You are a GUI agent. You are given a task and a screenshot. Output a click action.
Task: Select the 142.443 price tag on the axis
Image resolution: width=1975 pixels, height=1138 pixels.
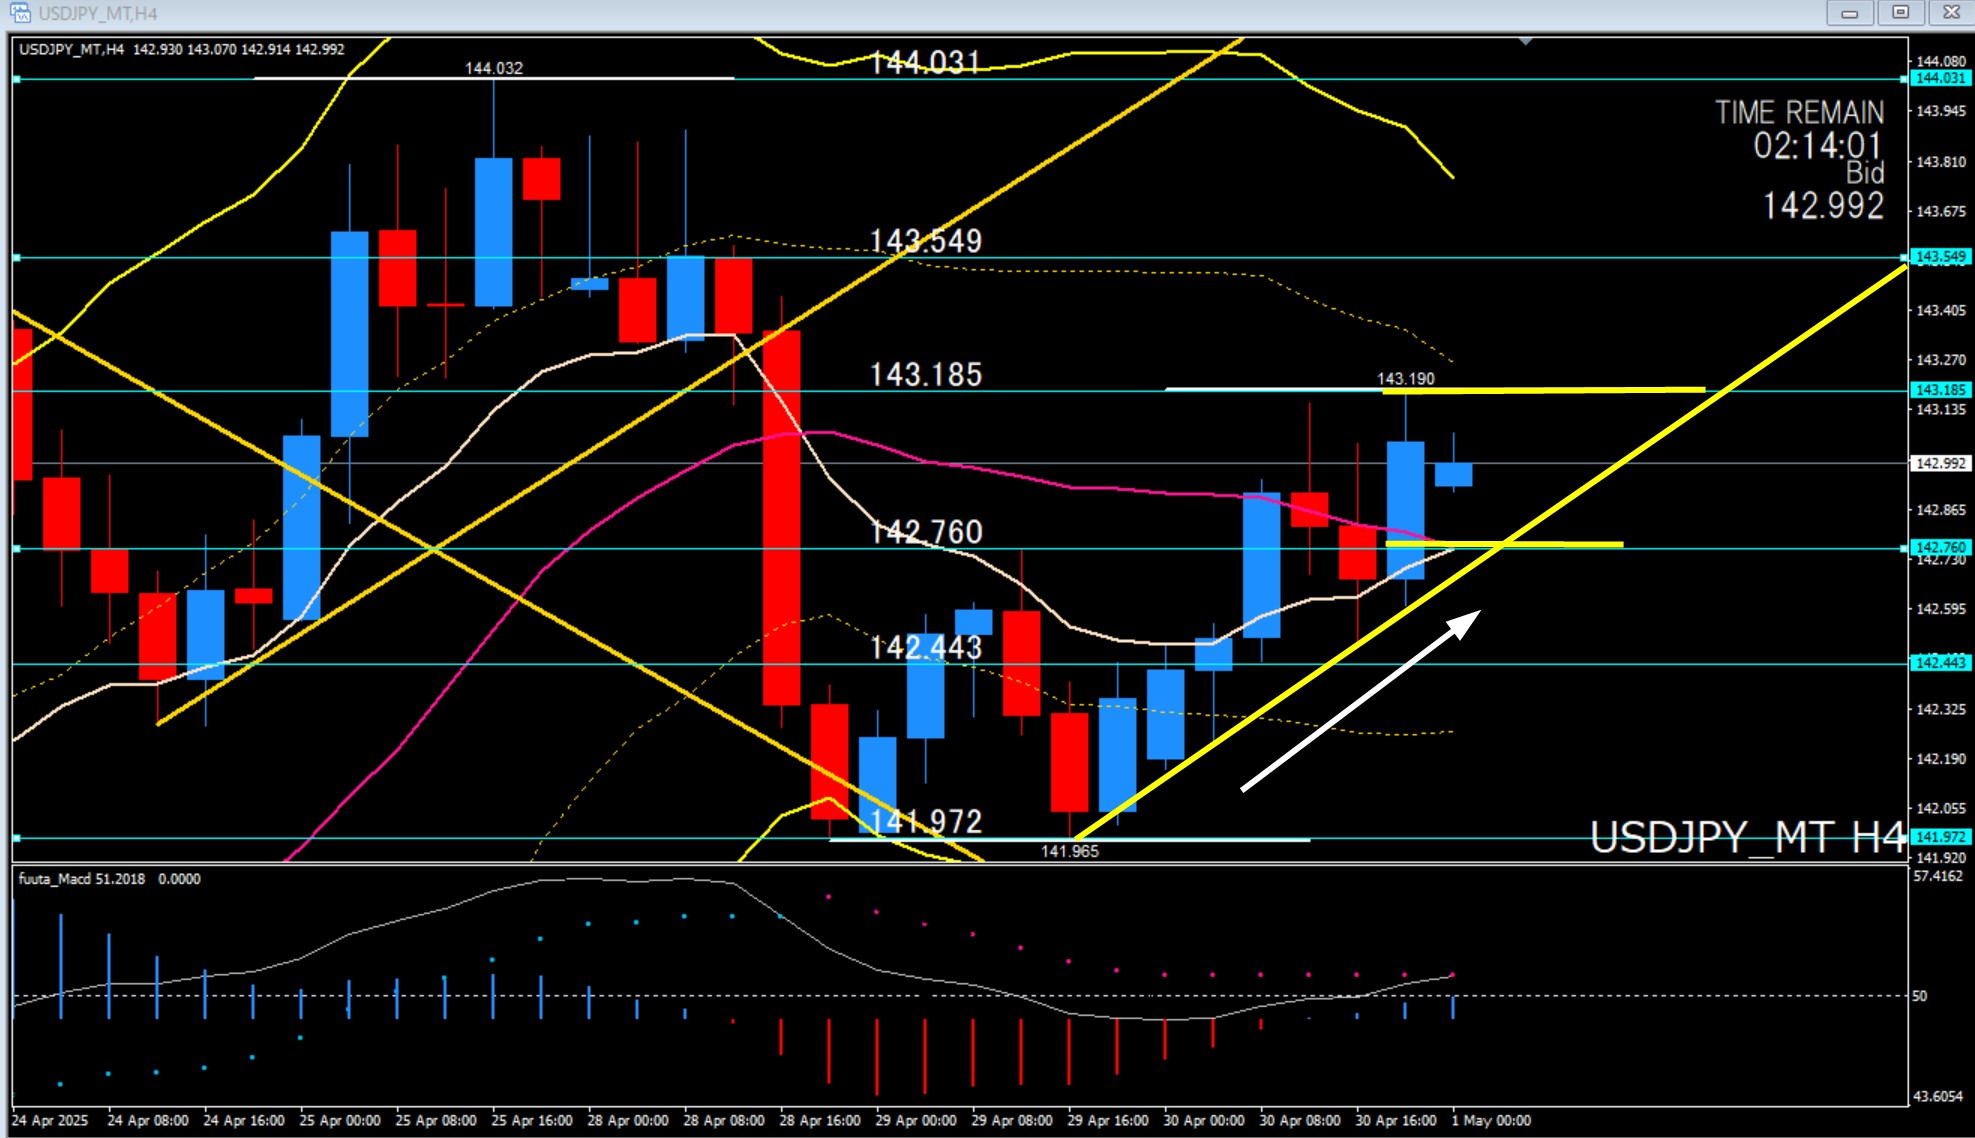point(1940,662)
